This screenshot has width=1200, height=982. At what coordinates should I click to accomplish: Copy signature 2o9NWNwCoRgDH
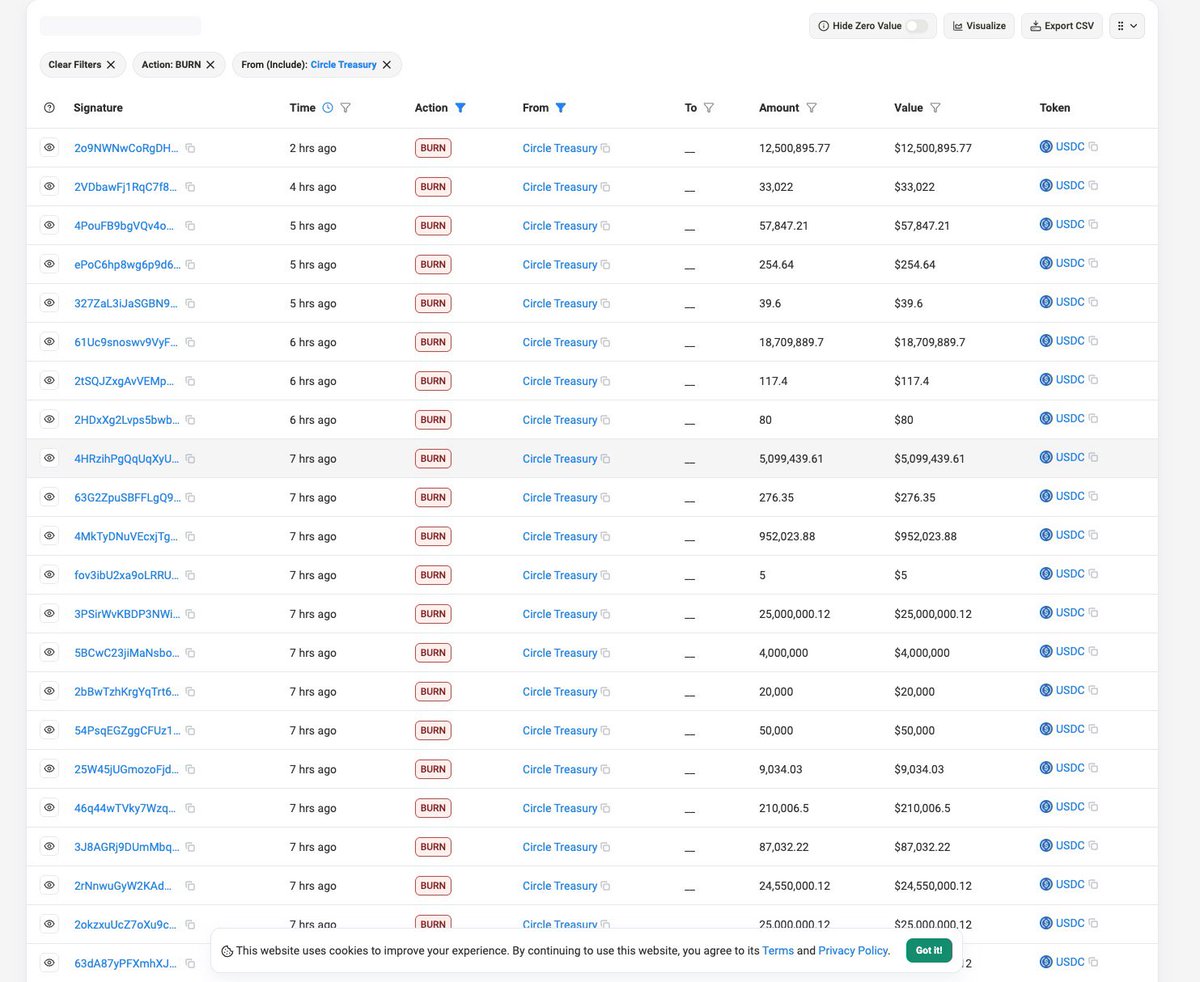point(190,148)
